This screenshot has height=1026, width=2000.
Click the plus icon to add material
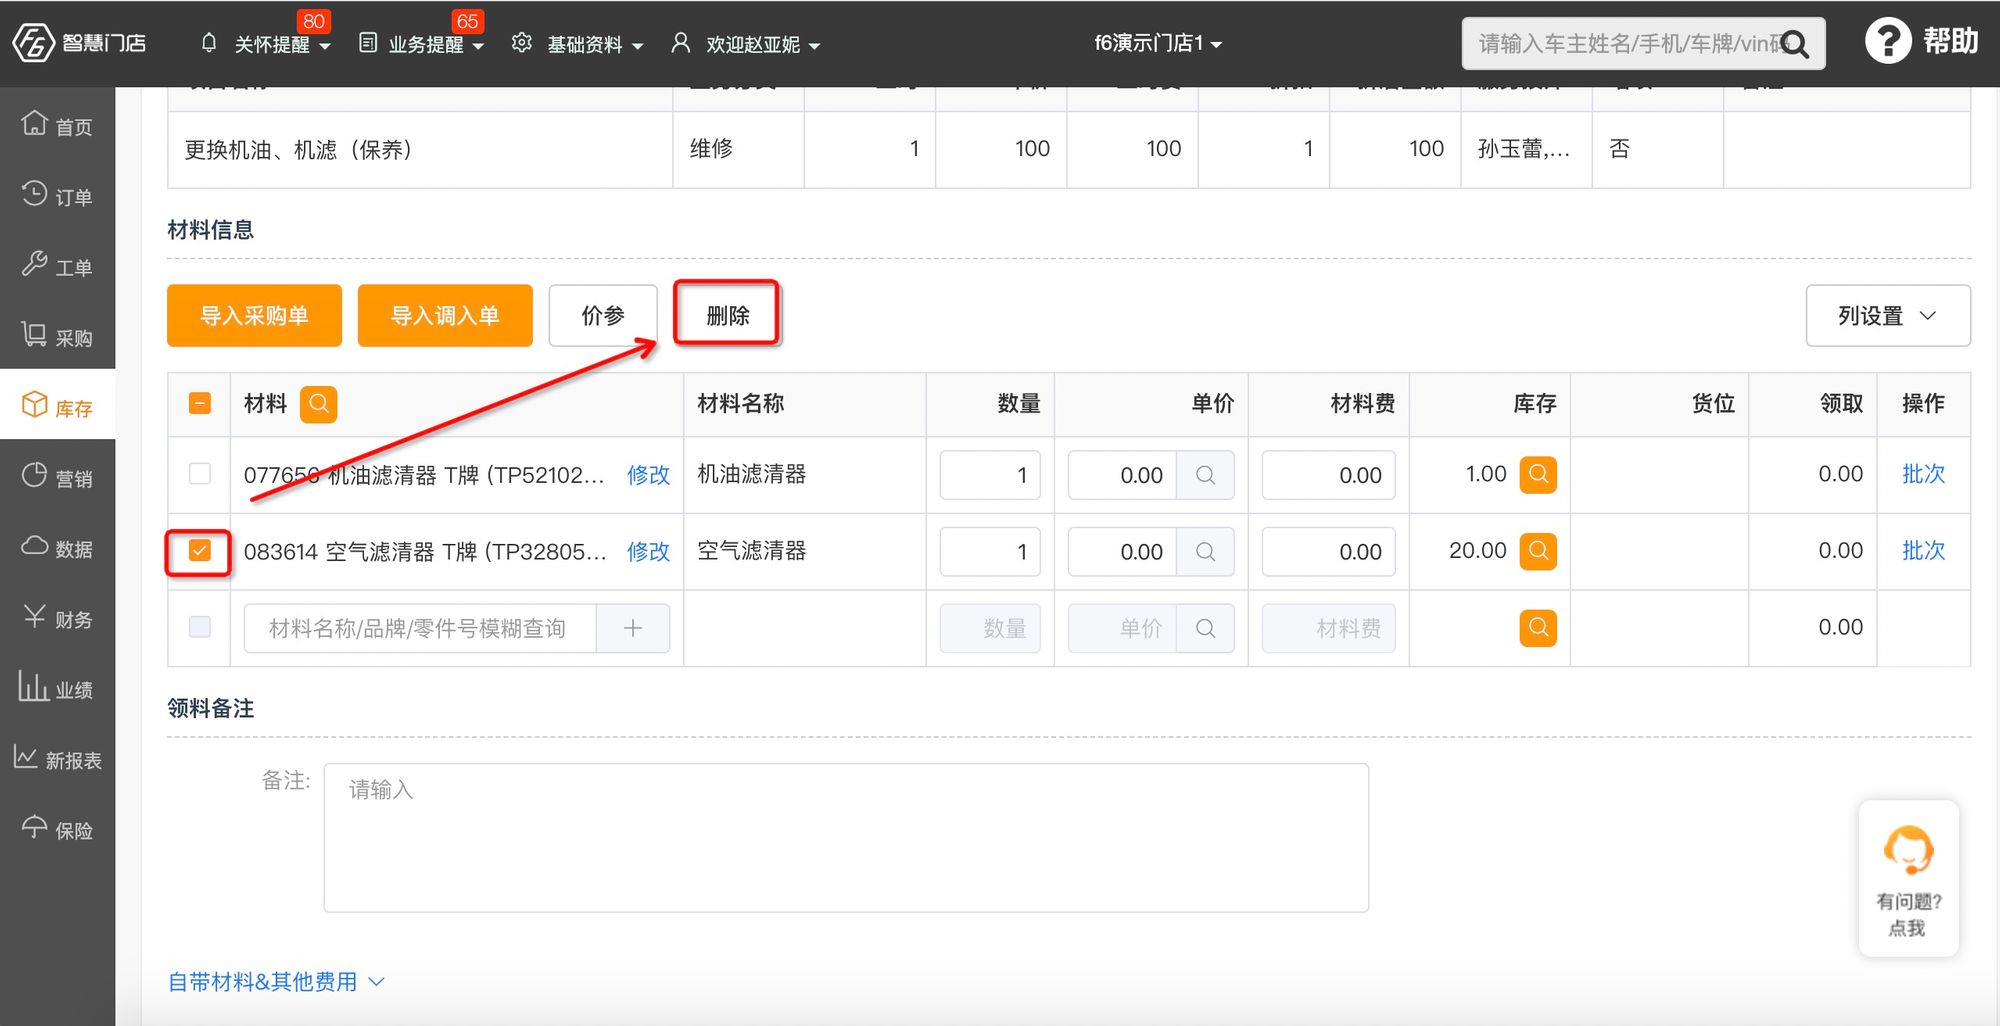click(x=633, y=628)
